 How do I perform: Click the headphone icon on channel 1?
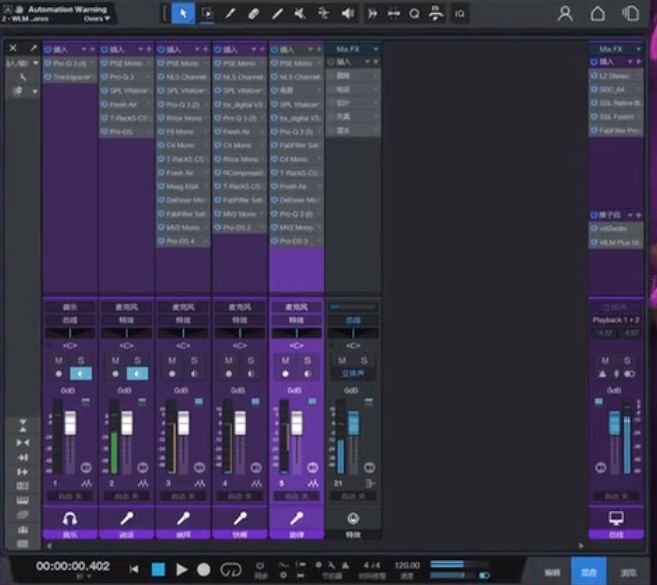tap(70, 518)
